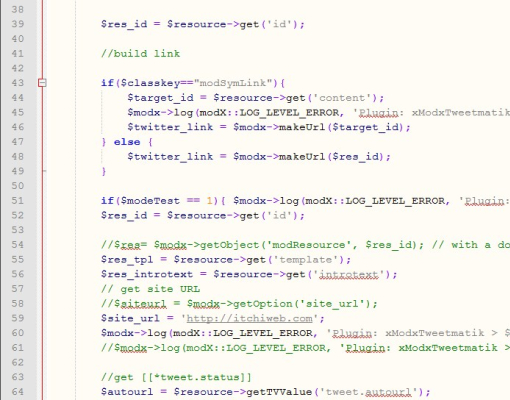
Task: Click LOG_LEVEL_ERROR on line 45
Action: [289, 112]
